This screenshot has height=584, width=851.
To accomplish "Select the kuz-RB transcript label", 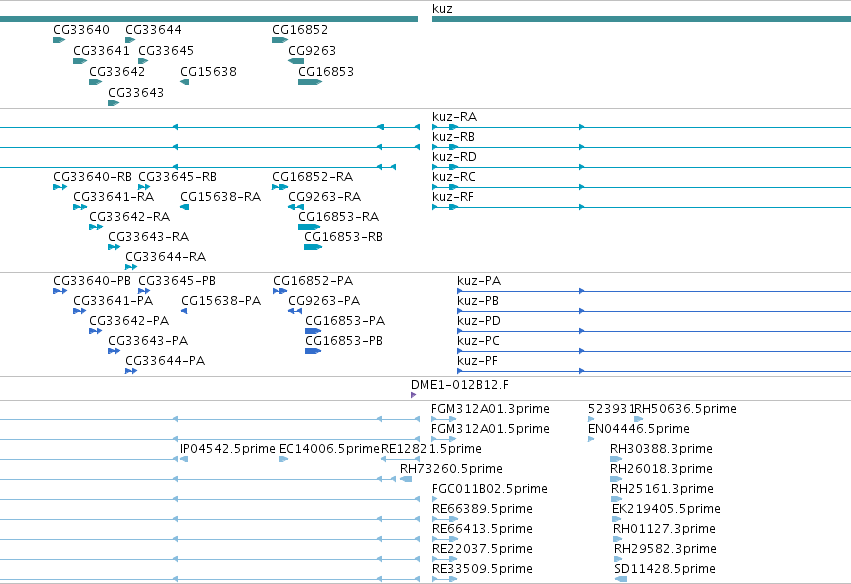I will pos(453,137).
